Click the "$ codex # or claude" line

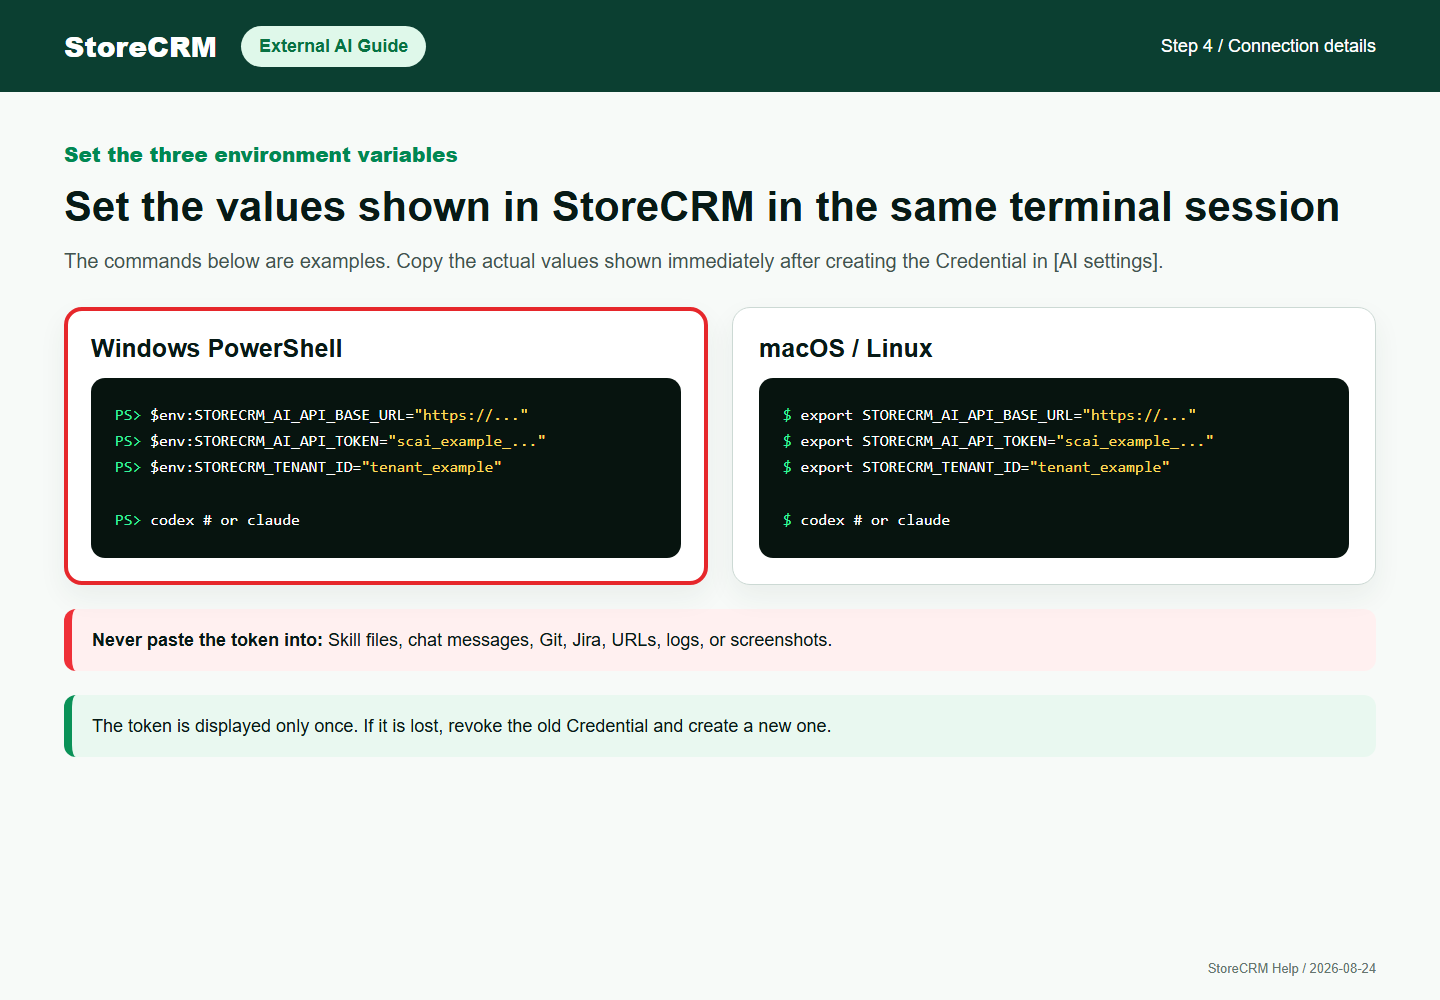click(866, 520)
